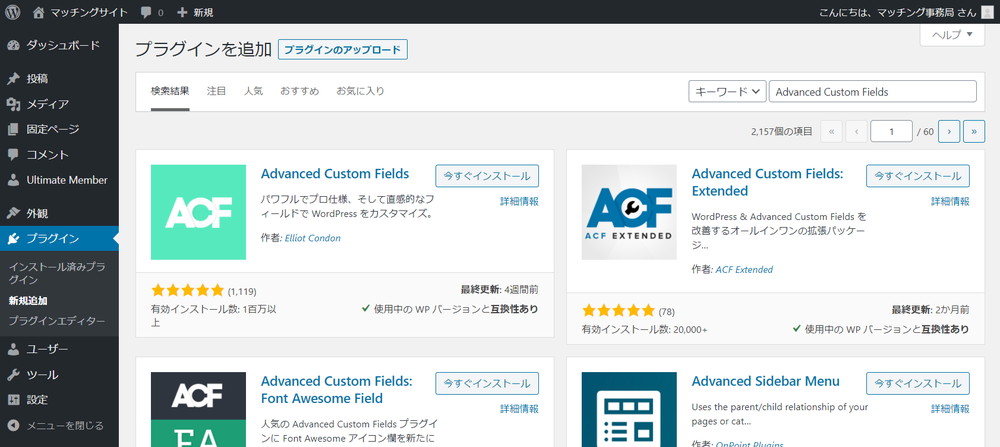
Task: Click the ツール wrench icon
Action: [13, 375]
